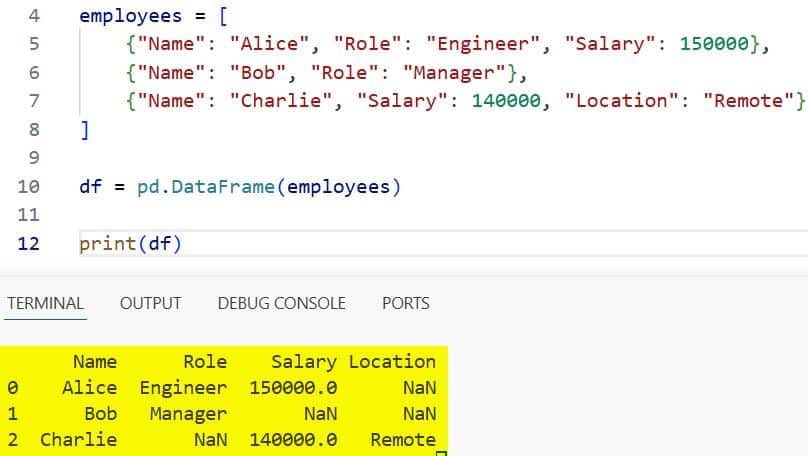Click the "Charlie" string on line 7
This screenshot has height=456, width=808.
pyautogui.click(x=281, y=101)
